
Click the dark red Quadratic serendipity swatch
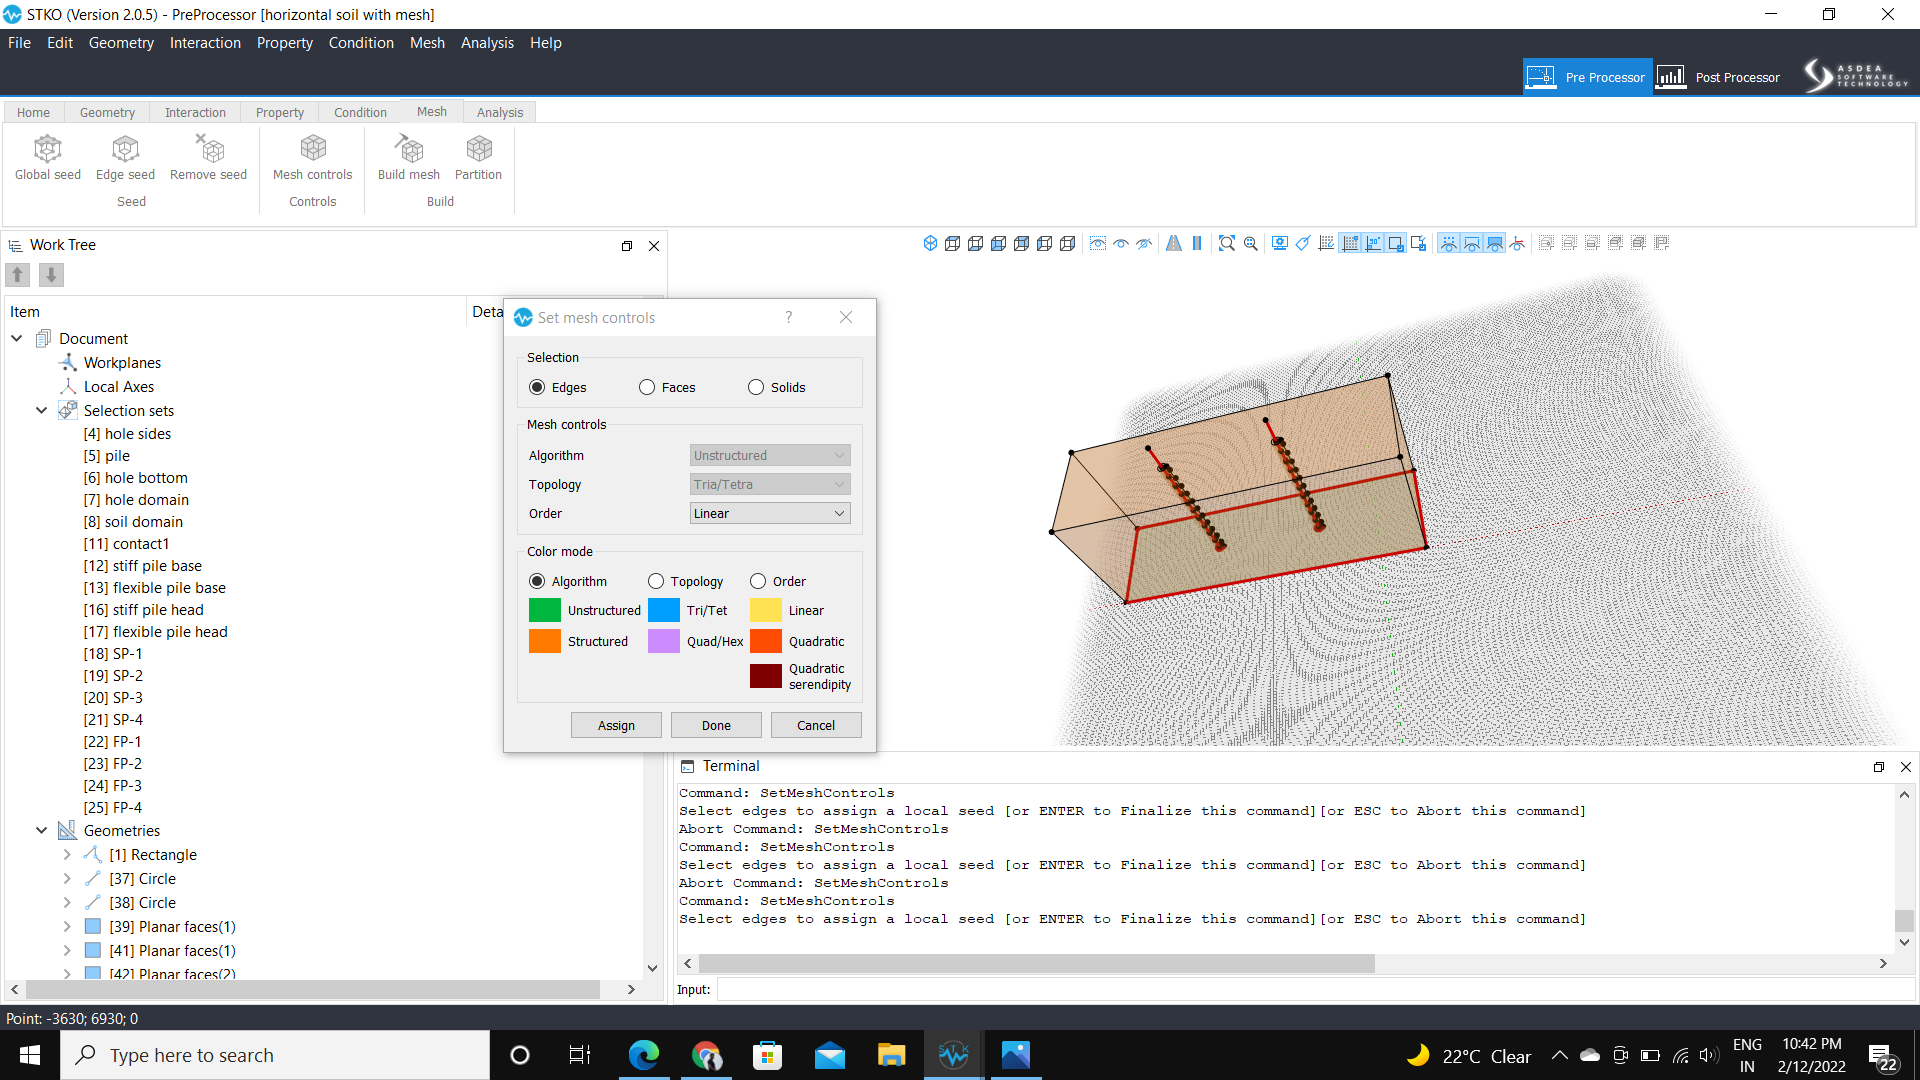tap(766, 676)
